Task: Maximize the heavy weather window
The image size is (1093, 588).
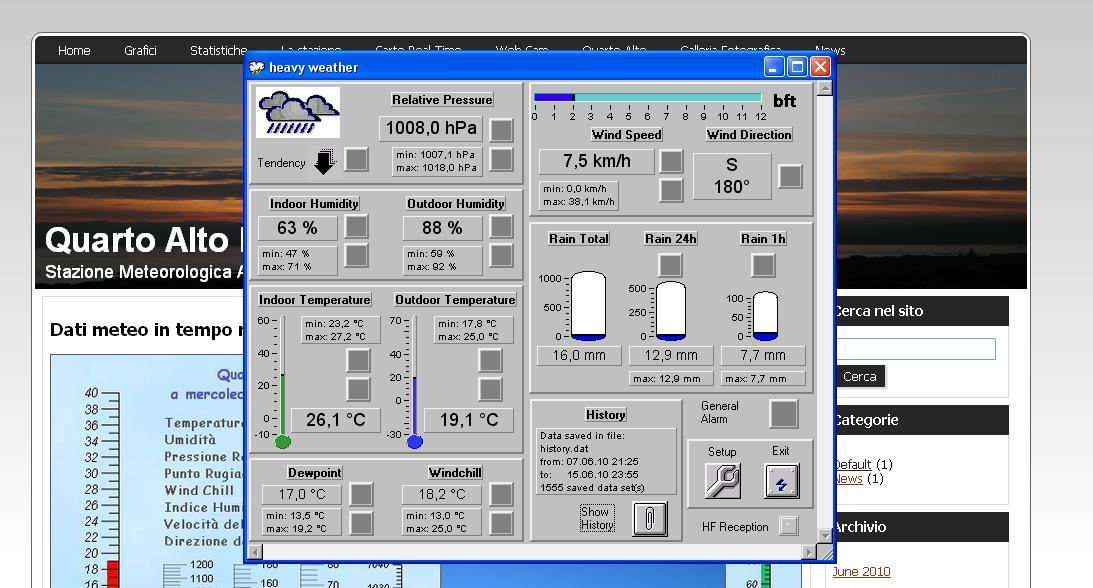Action: click(797, 67)
